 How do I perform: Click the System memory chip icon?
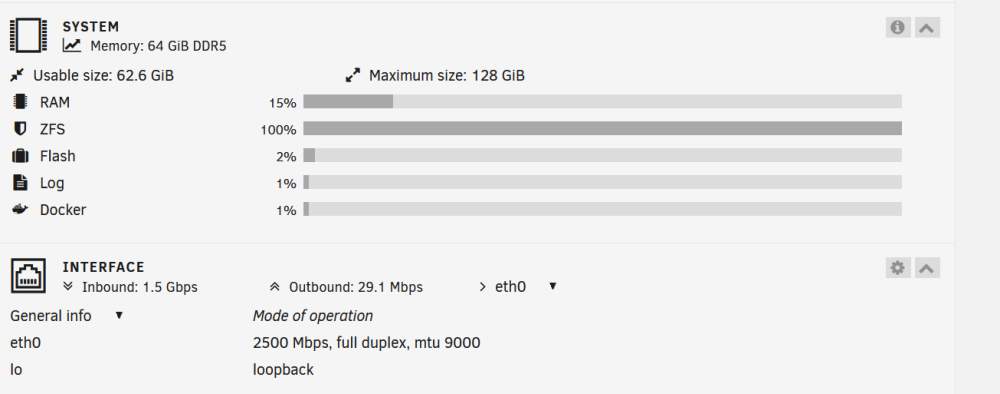click(x=28, y=36)
